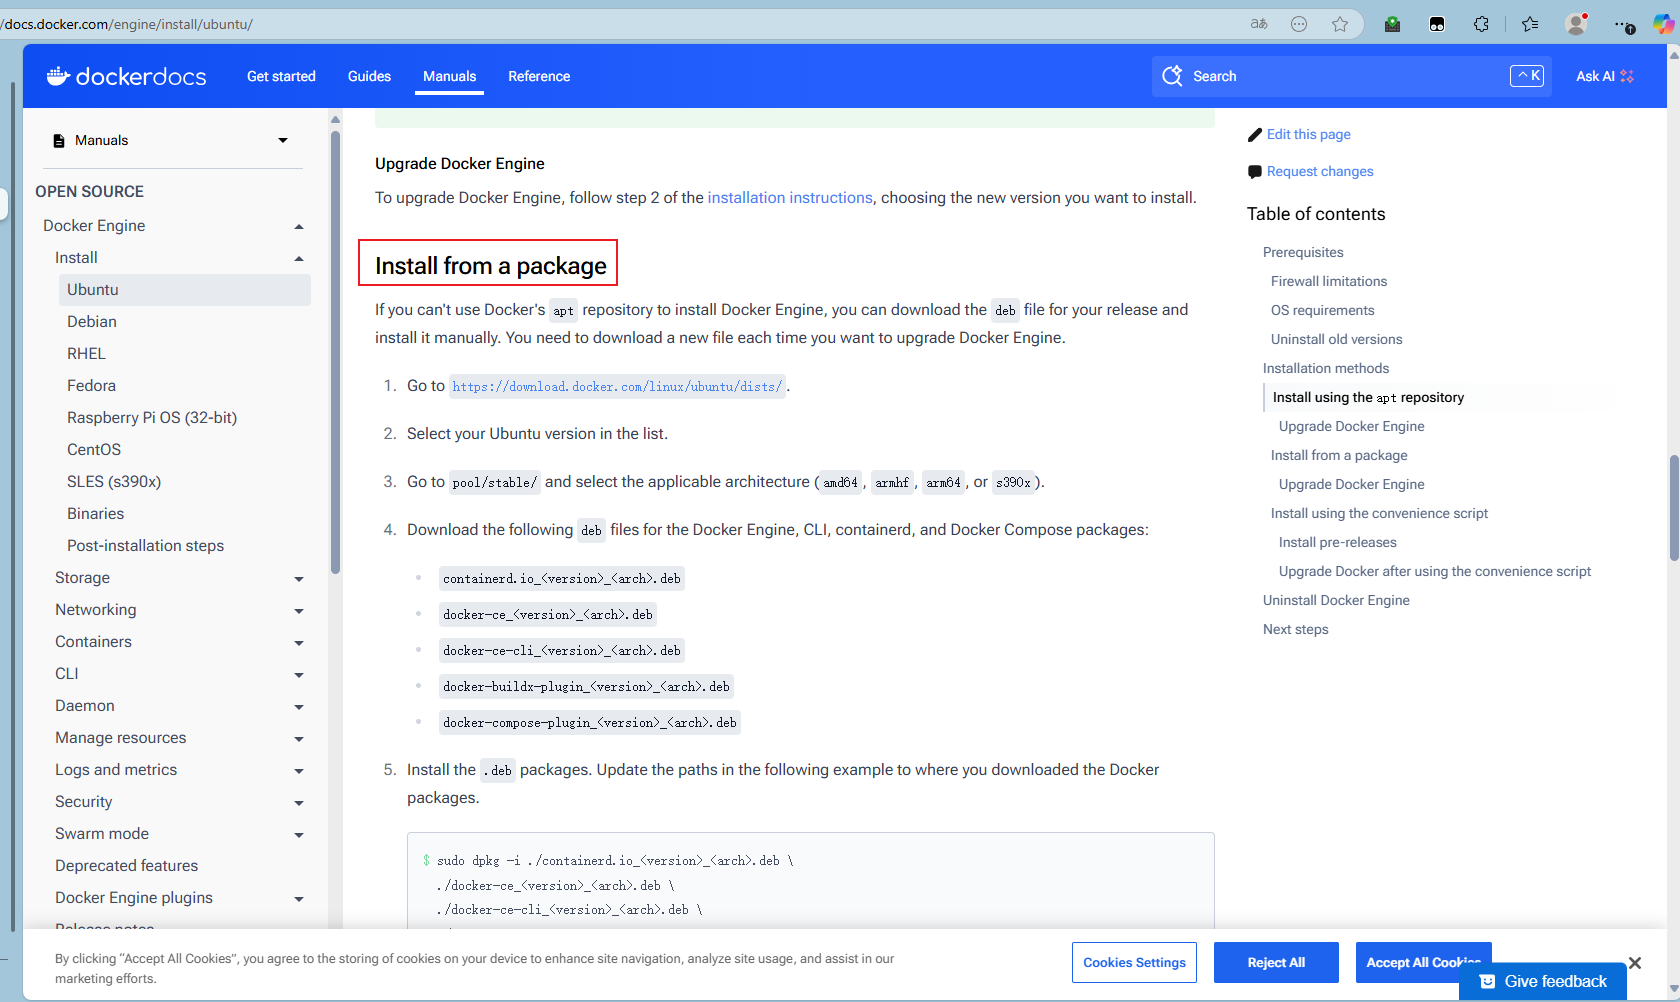Expand the Security section arrow
This screenshot has width=1680, height=1002.
[298, 803]
